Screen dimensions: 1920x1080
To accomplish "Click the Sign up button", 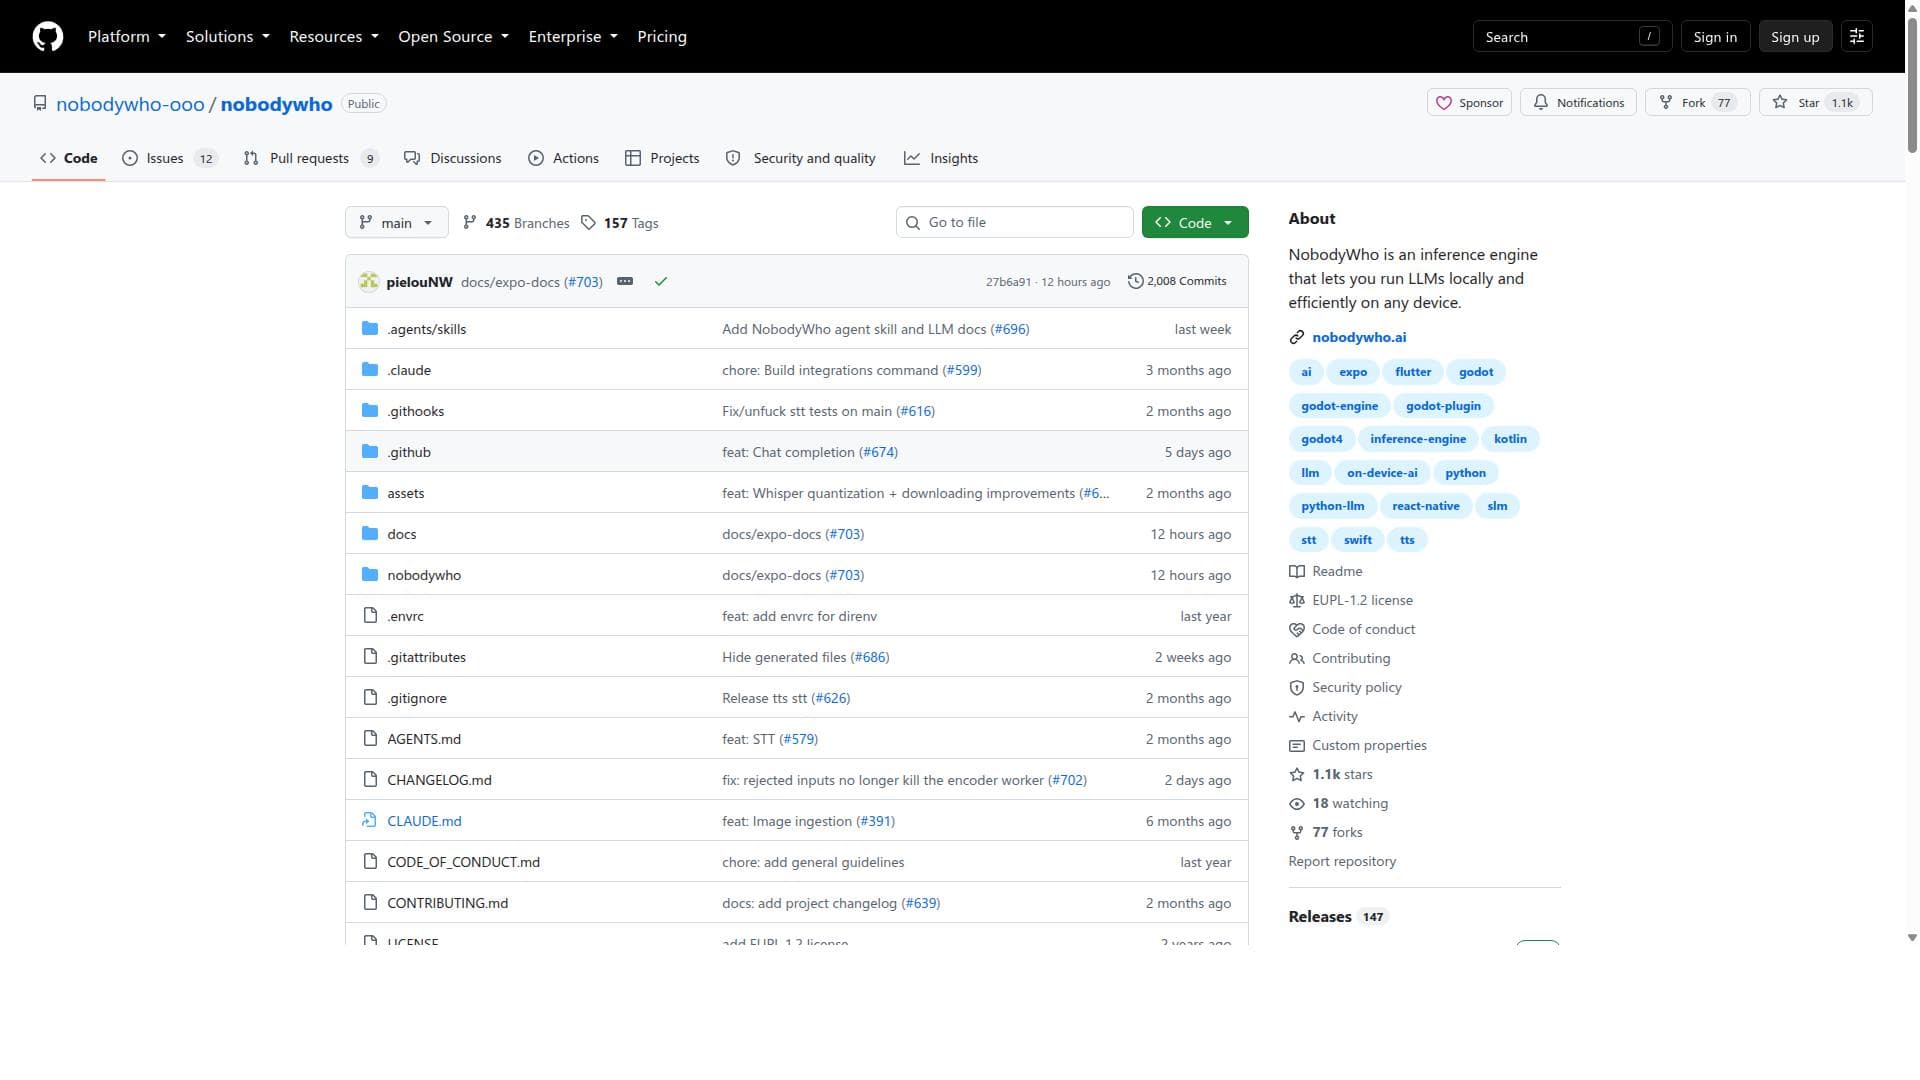I will click(1795, 37).
